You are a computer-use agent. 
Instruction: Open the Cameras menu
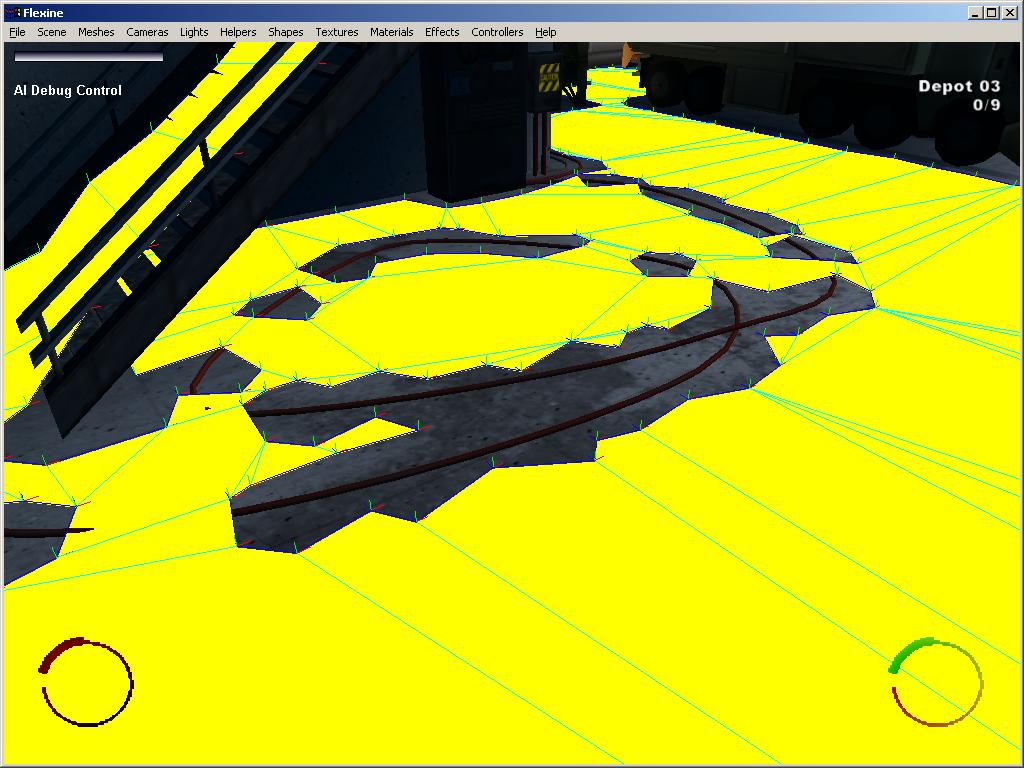(x=147, y=32)
